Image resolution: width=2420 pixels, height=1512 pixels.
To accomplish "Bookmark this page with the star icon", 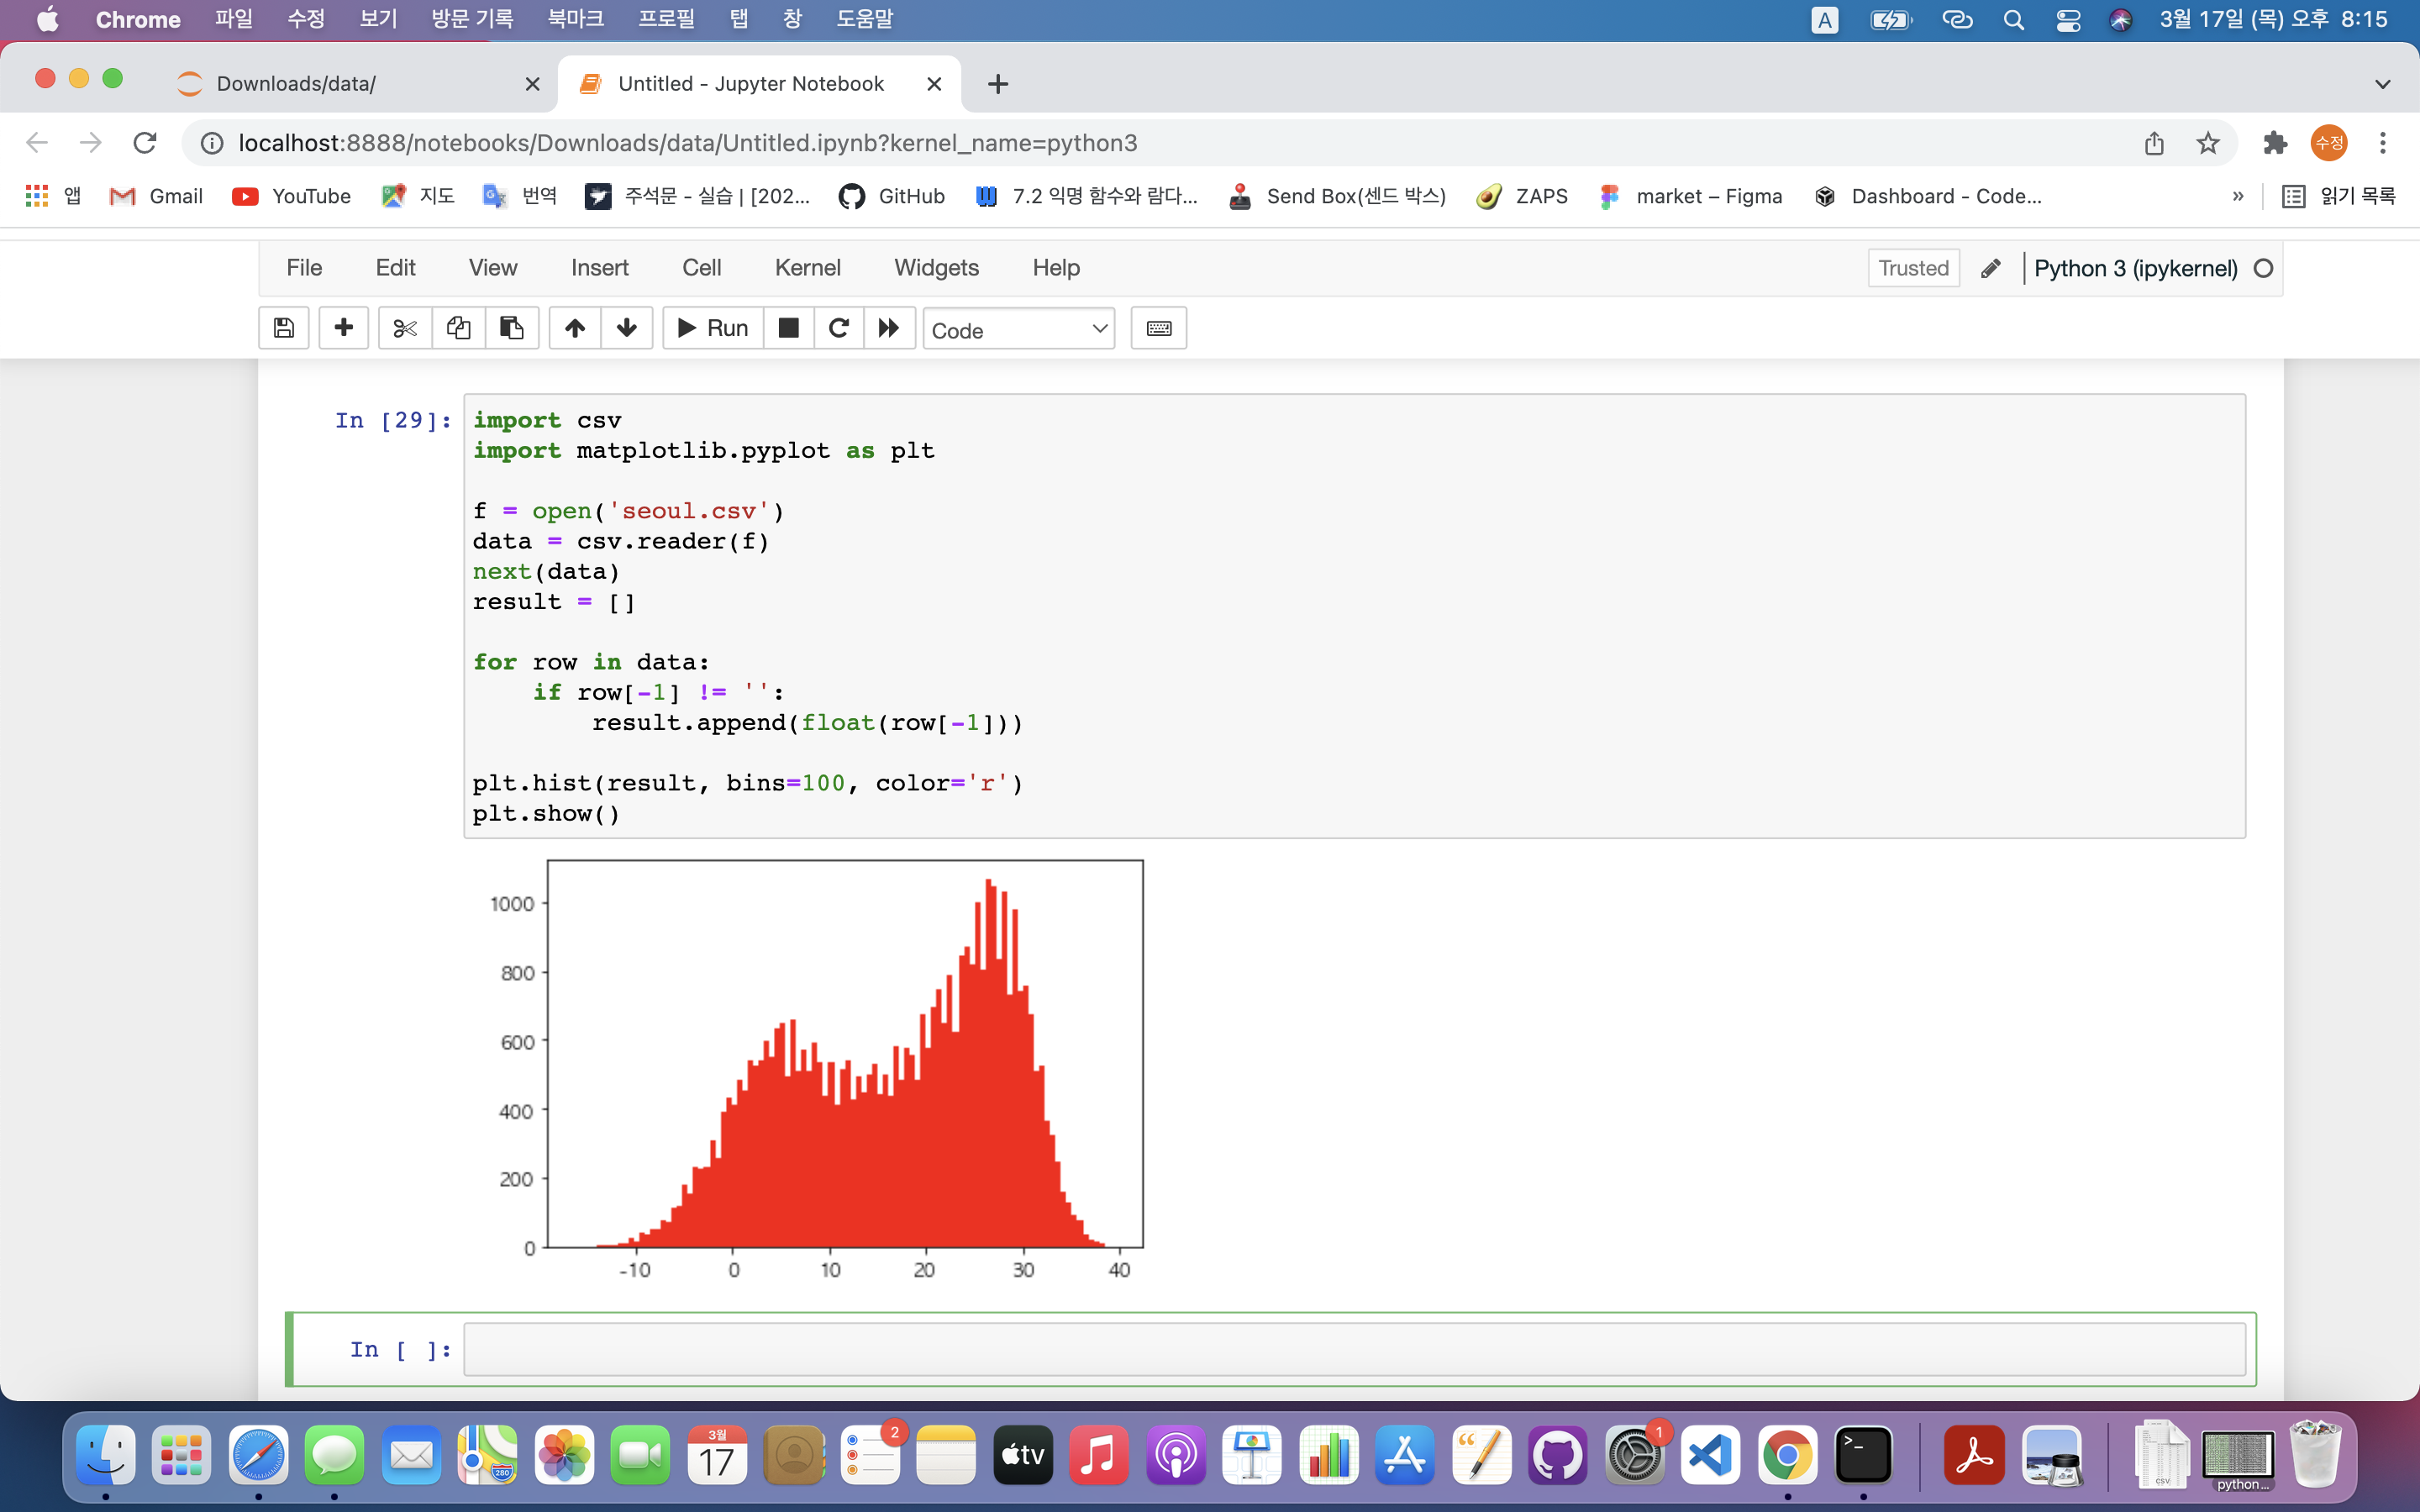I will 2208,143.
